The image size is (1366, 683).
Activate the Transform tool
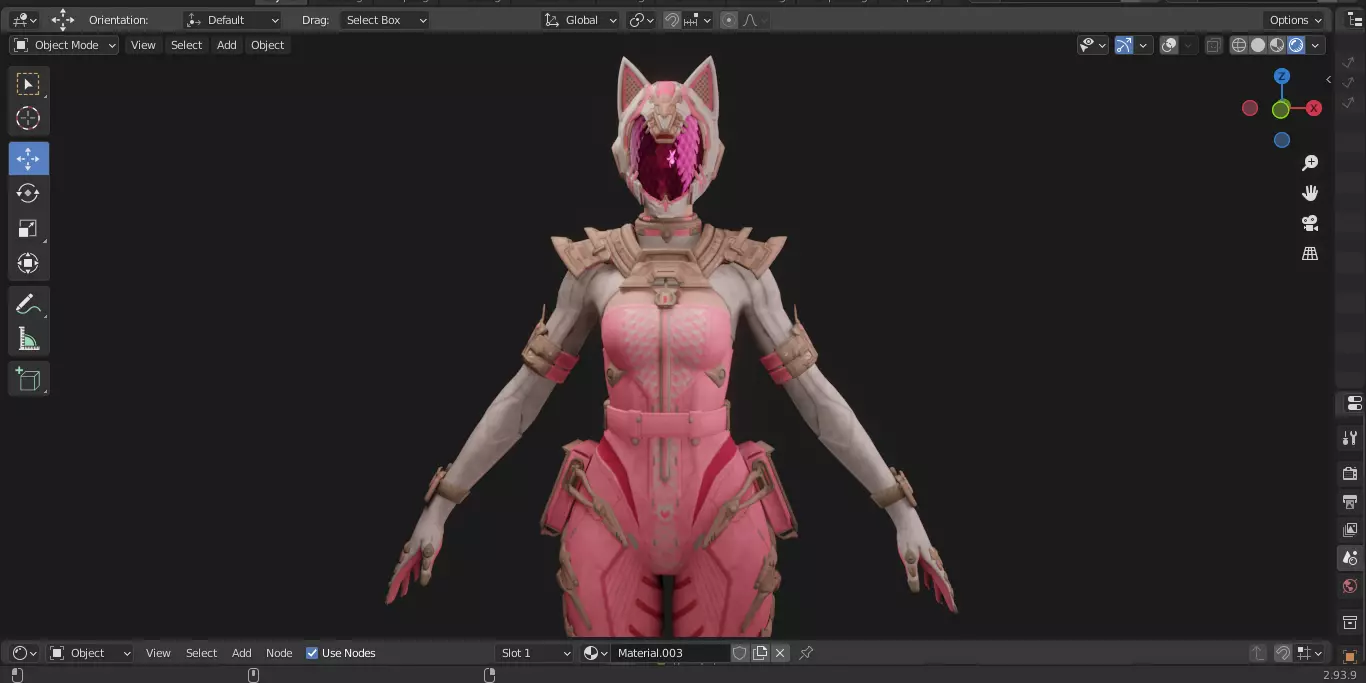point(28,263)
